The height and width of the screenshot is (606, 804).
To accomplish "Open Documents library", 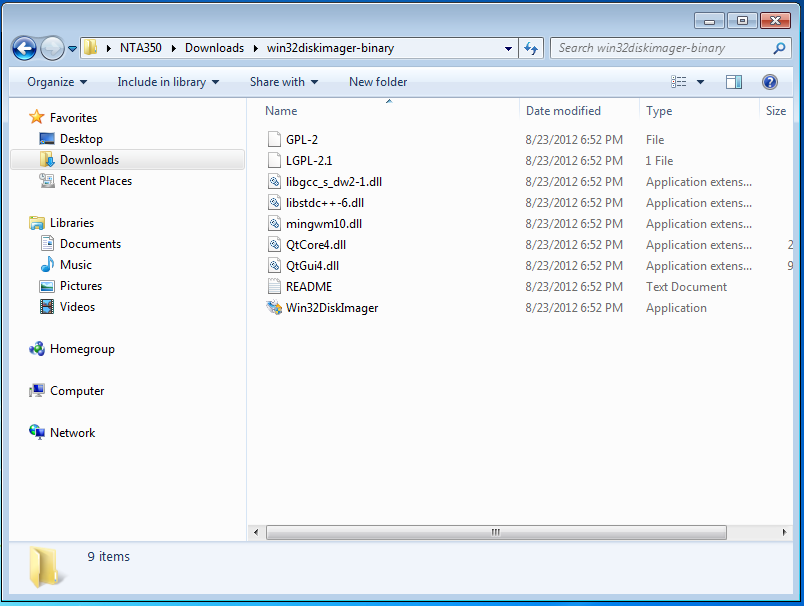I will (90, 244).
